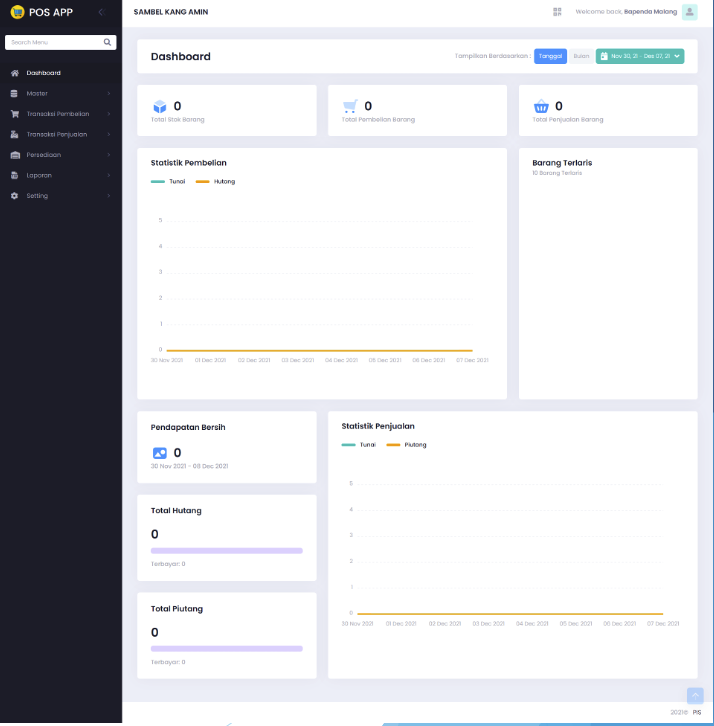Click the Total Hutang progress bar
The image size is (714, 726).
pos(226,550)
